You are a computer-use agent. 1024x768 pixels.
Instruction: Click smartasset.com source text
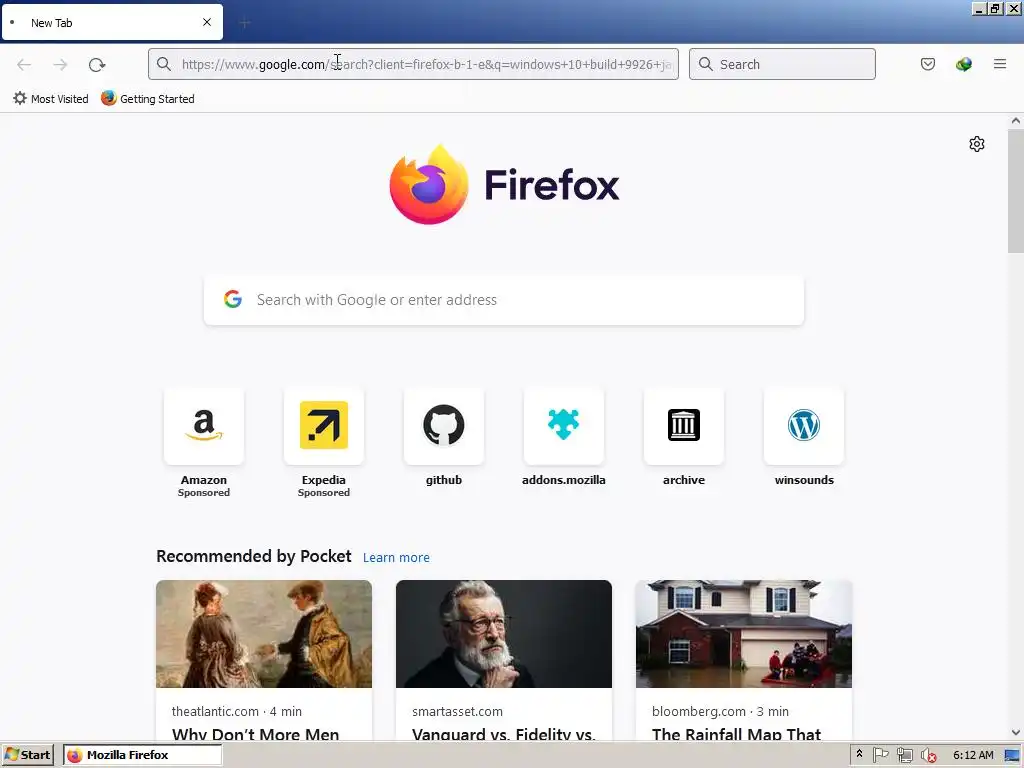tap(457, 711)
